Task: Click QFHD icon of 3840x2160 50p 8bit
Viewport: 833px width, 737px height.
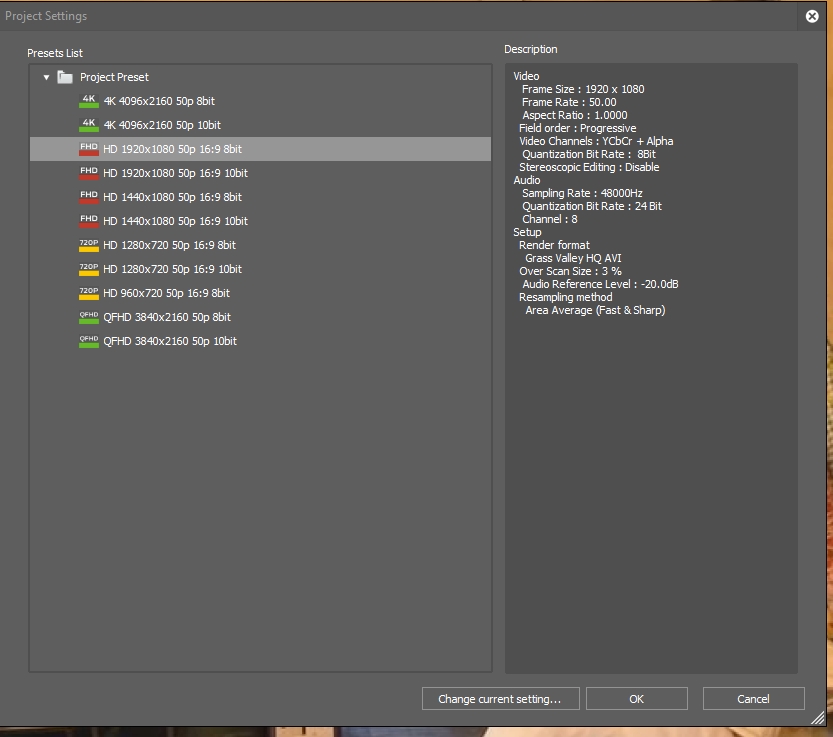Action: [x=89, y=317]
